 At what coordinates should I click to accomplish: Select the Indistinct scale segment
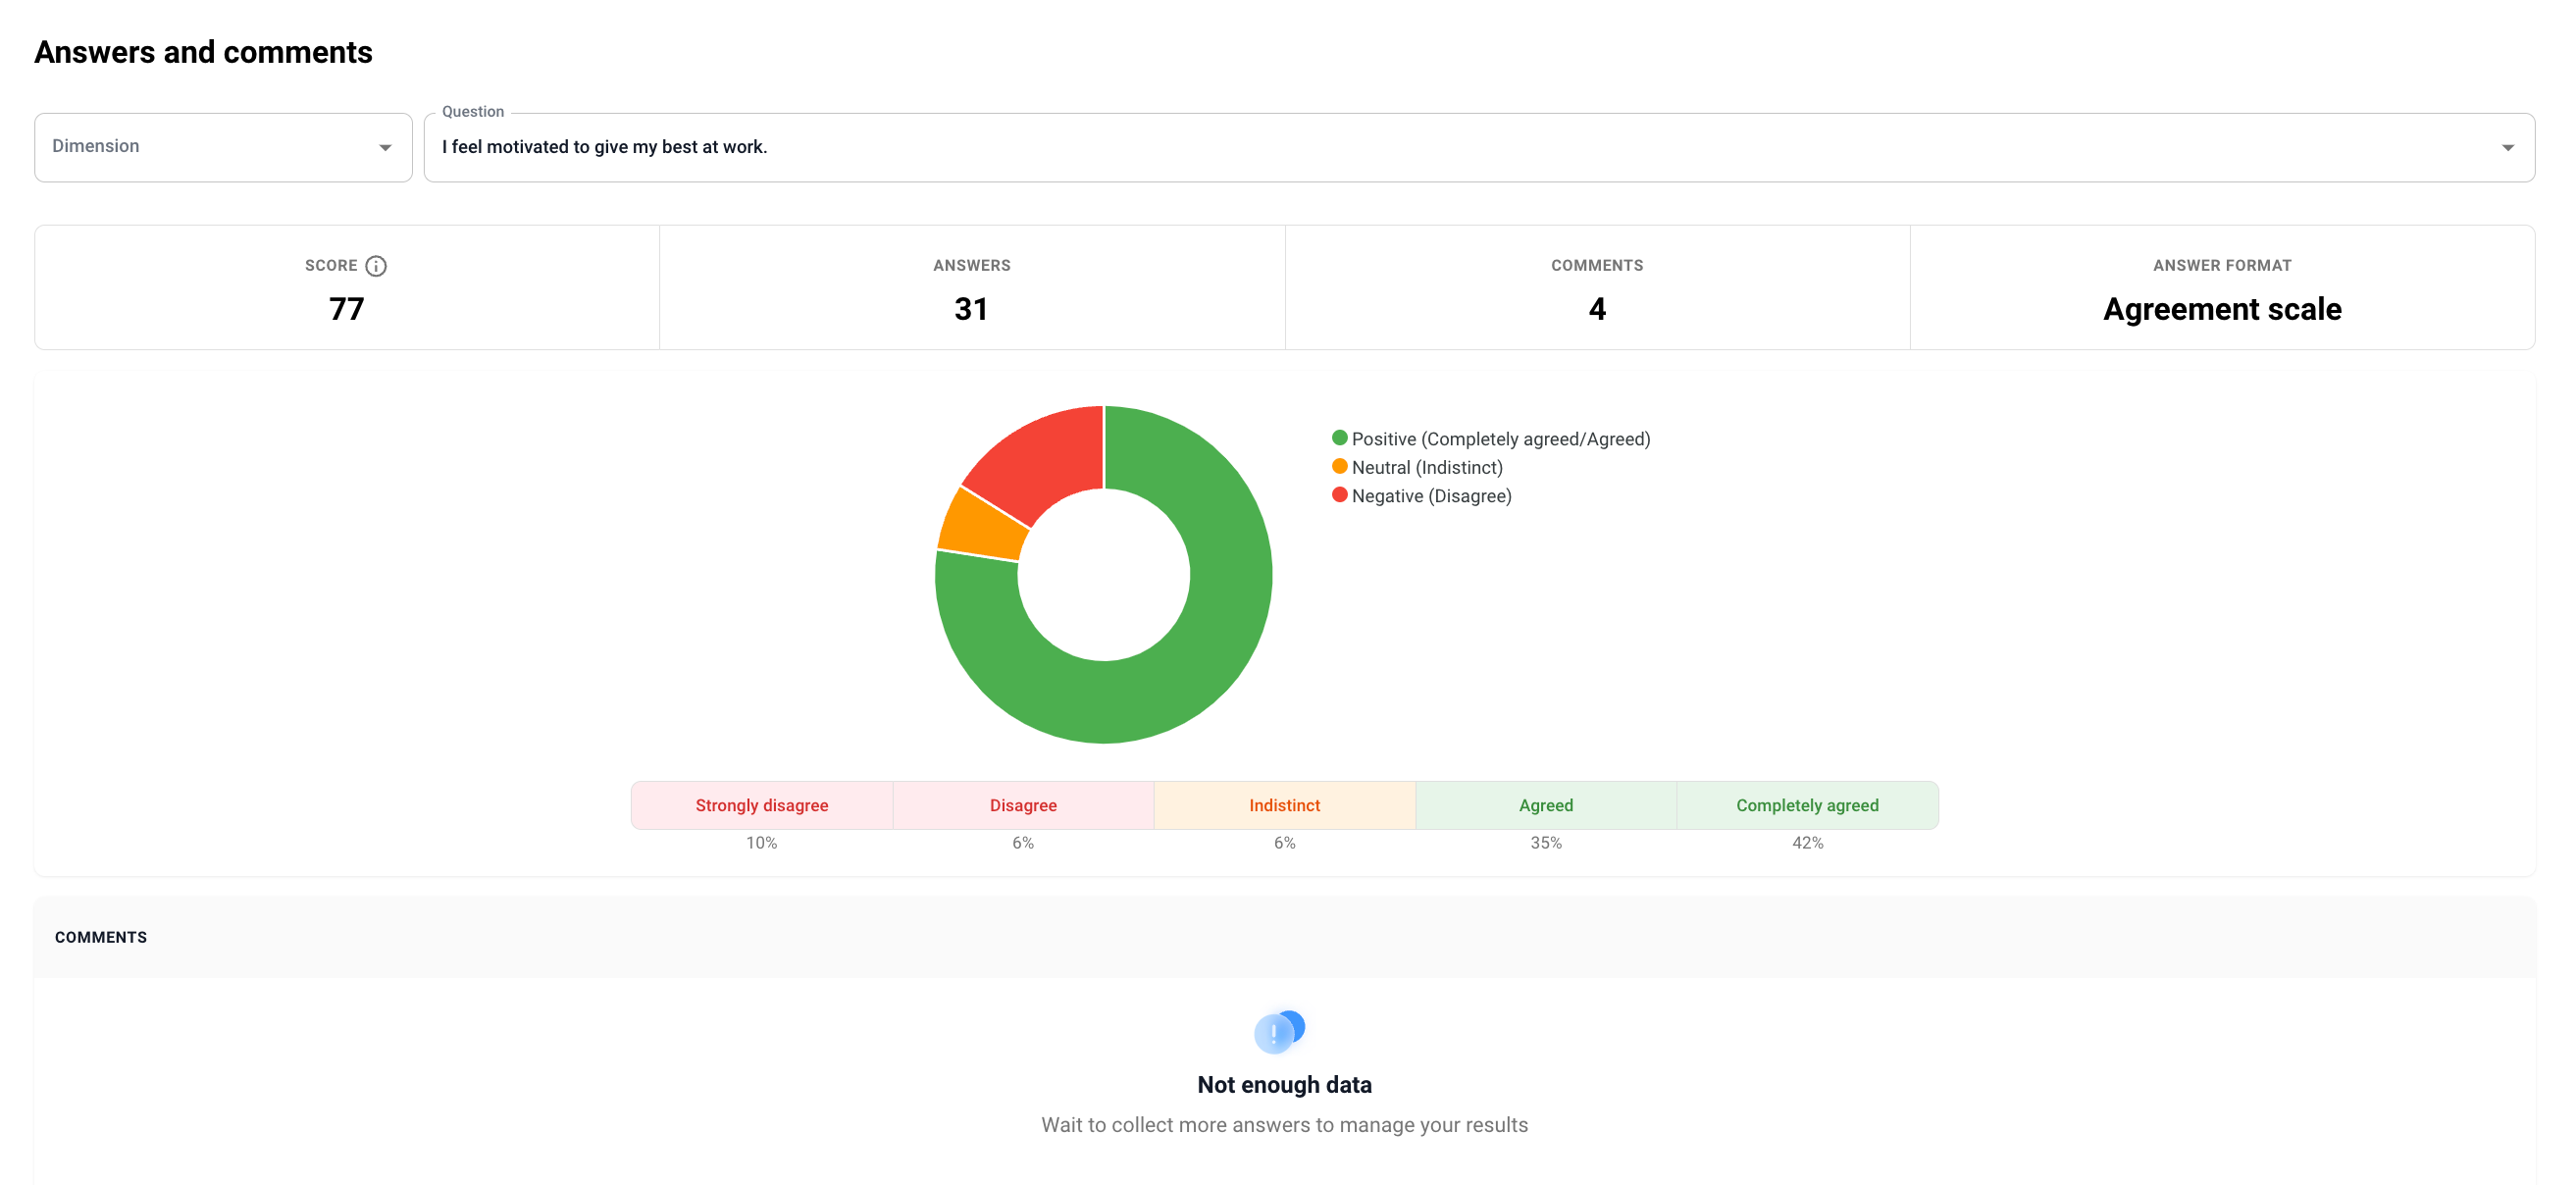(1284, 805)
